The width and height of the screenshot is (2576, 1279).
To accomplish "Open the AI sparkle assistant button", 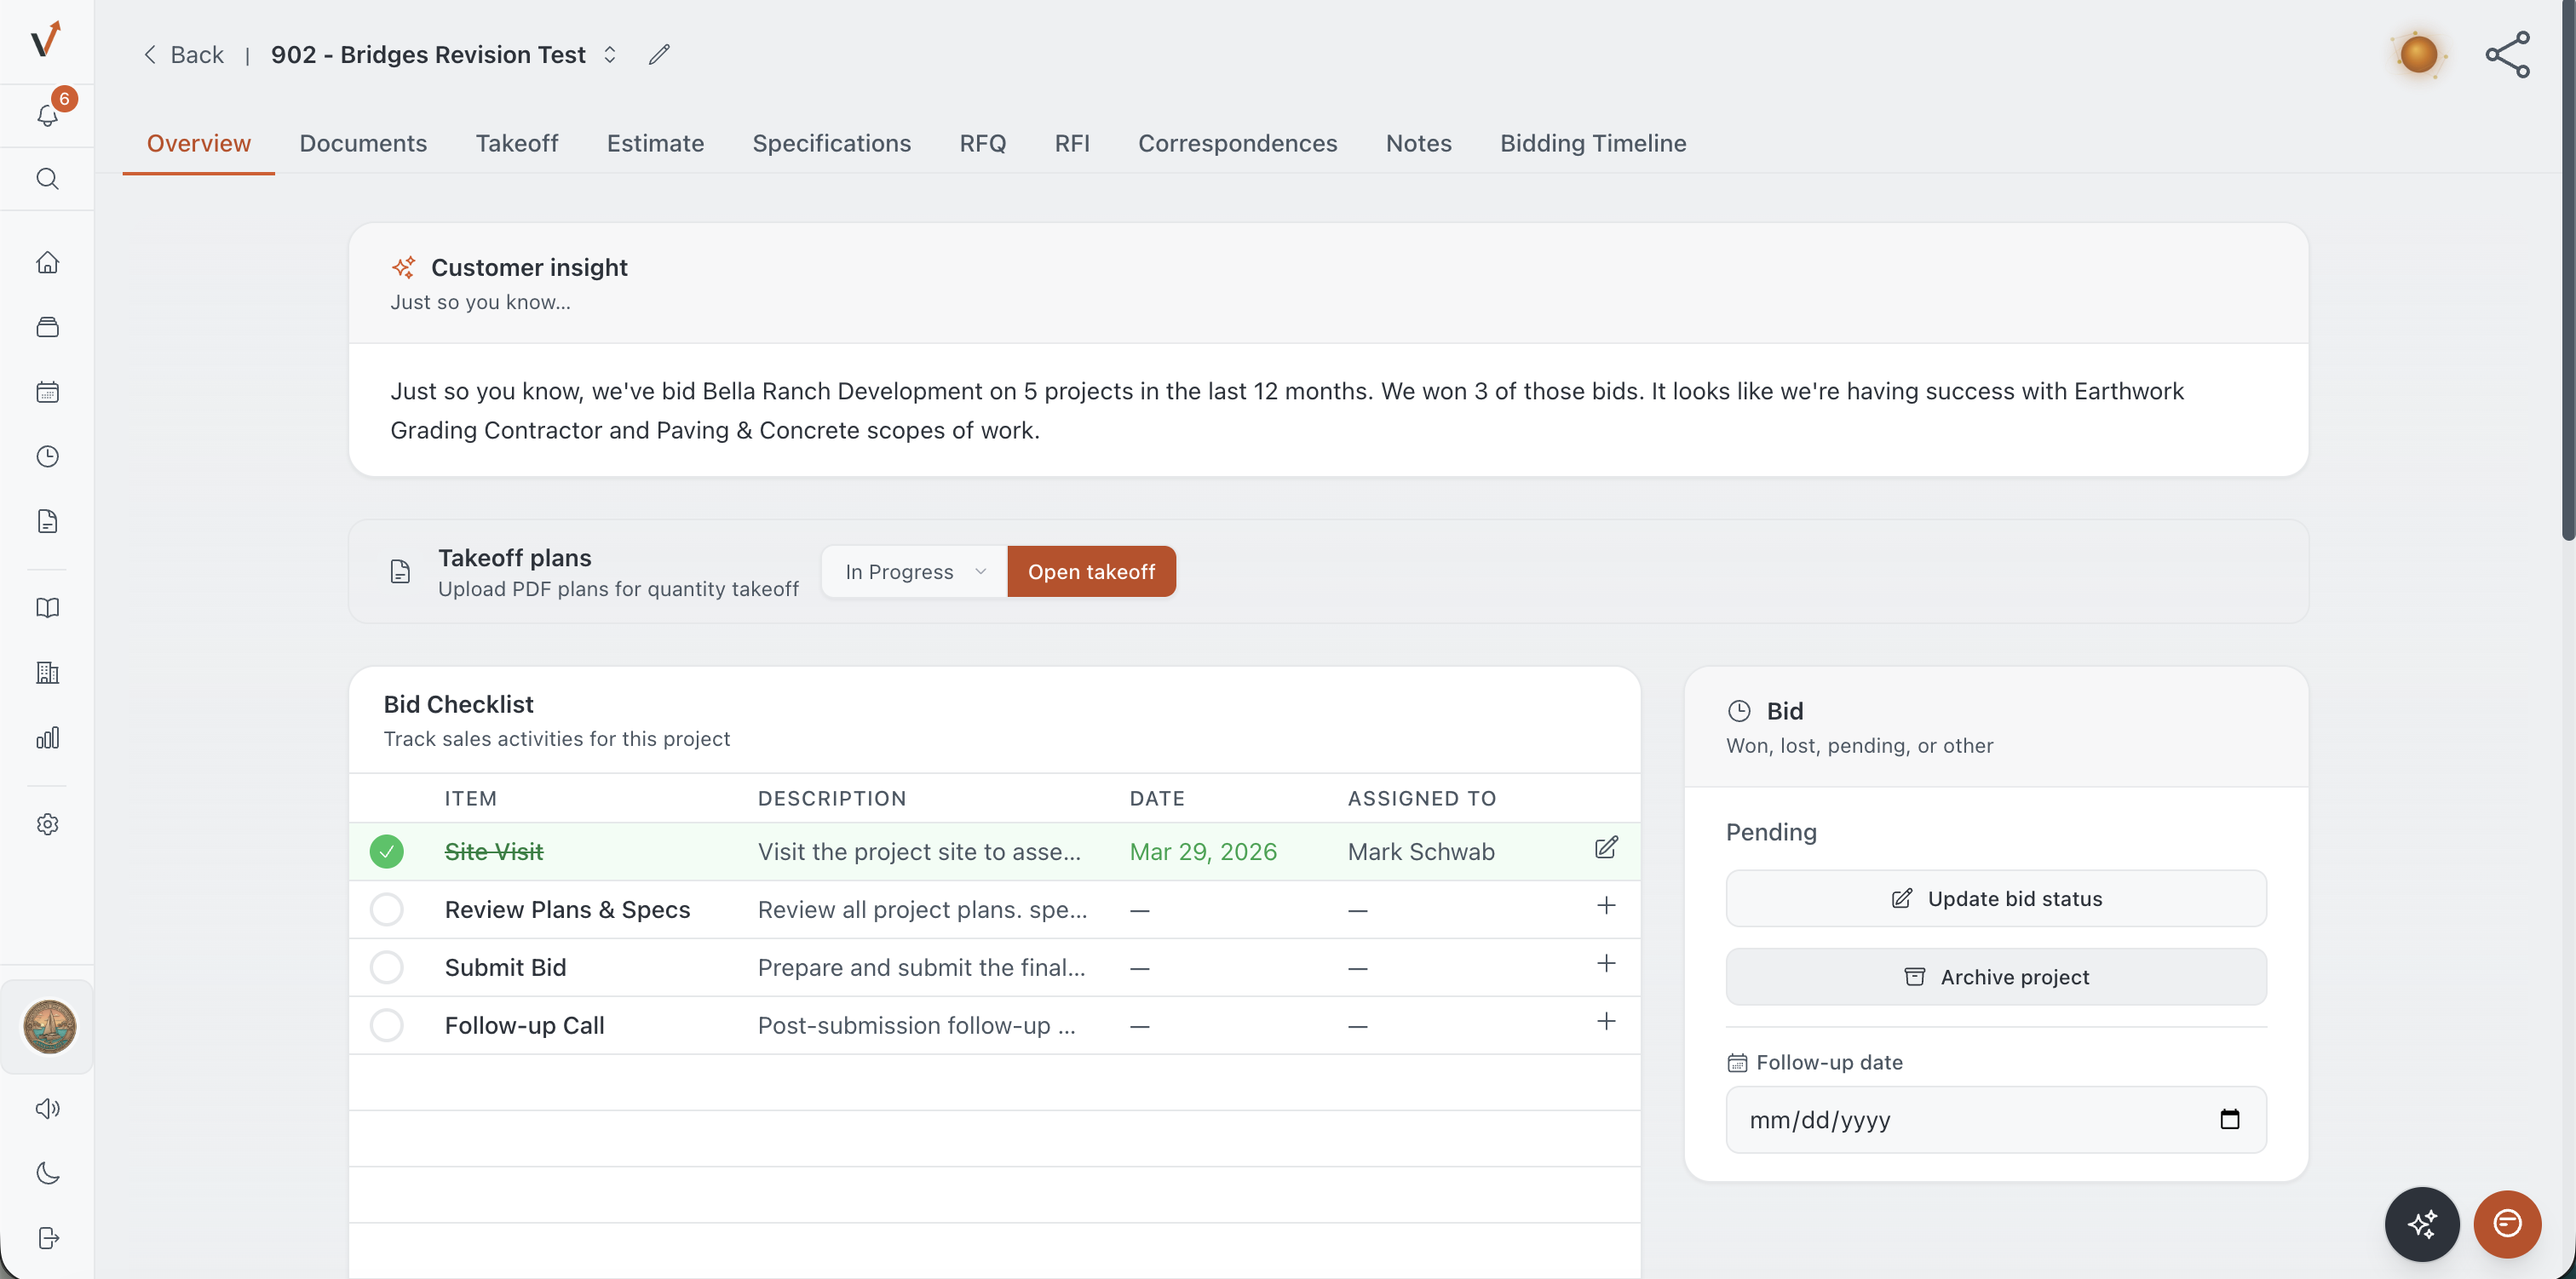I will click(x=2422, y=1224).
